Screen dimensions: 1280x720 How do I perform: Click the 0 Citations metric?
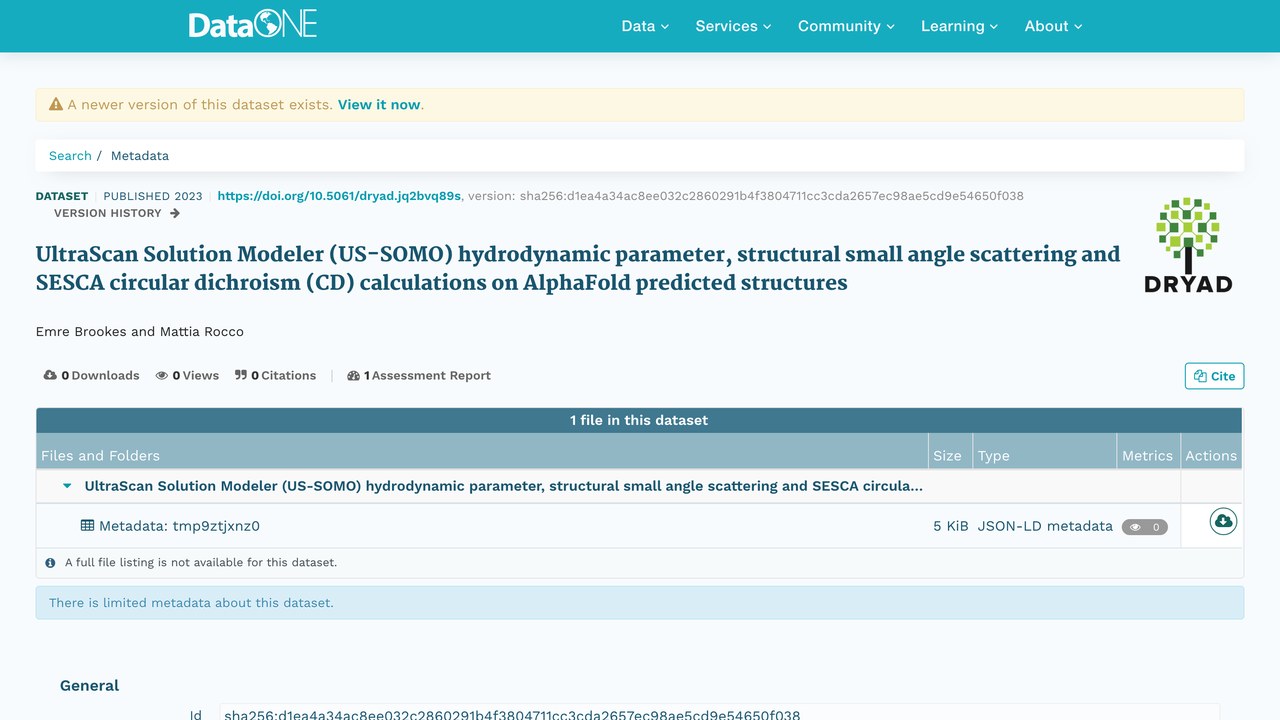[276, 376]
